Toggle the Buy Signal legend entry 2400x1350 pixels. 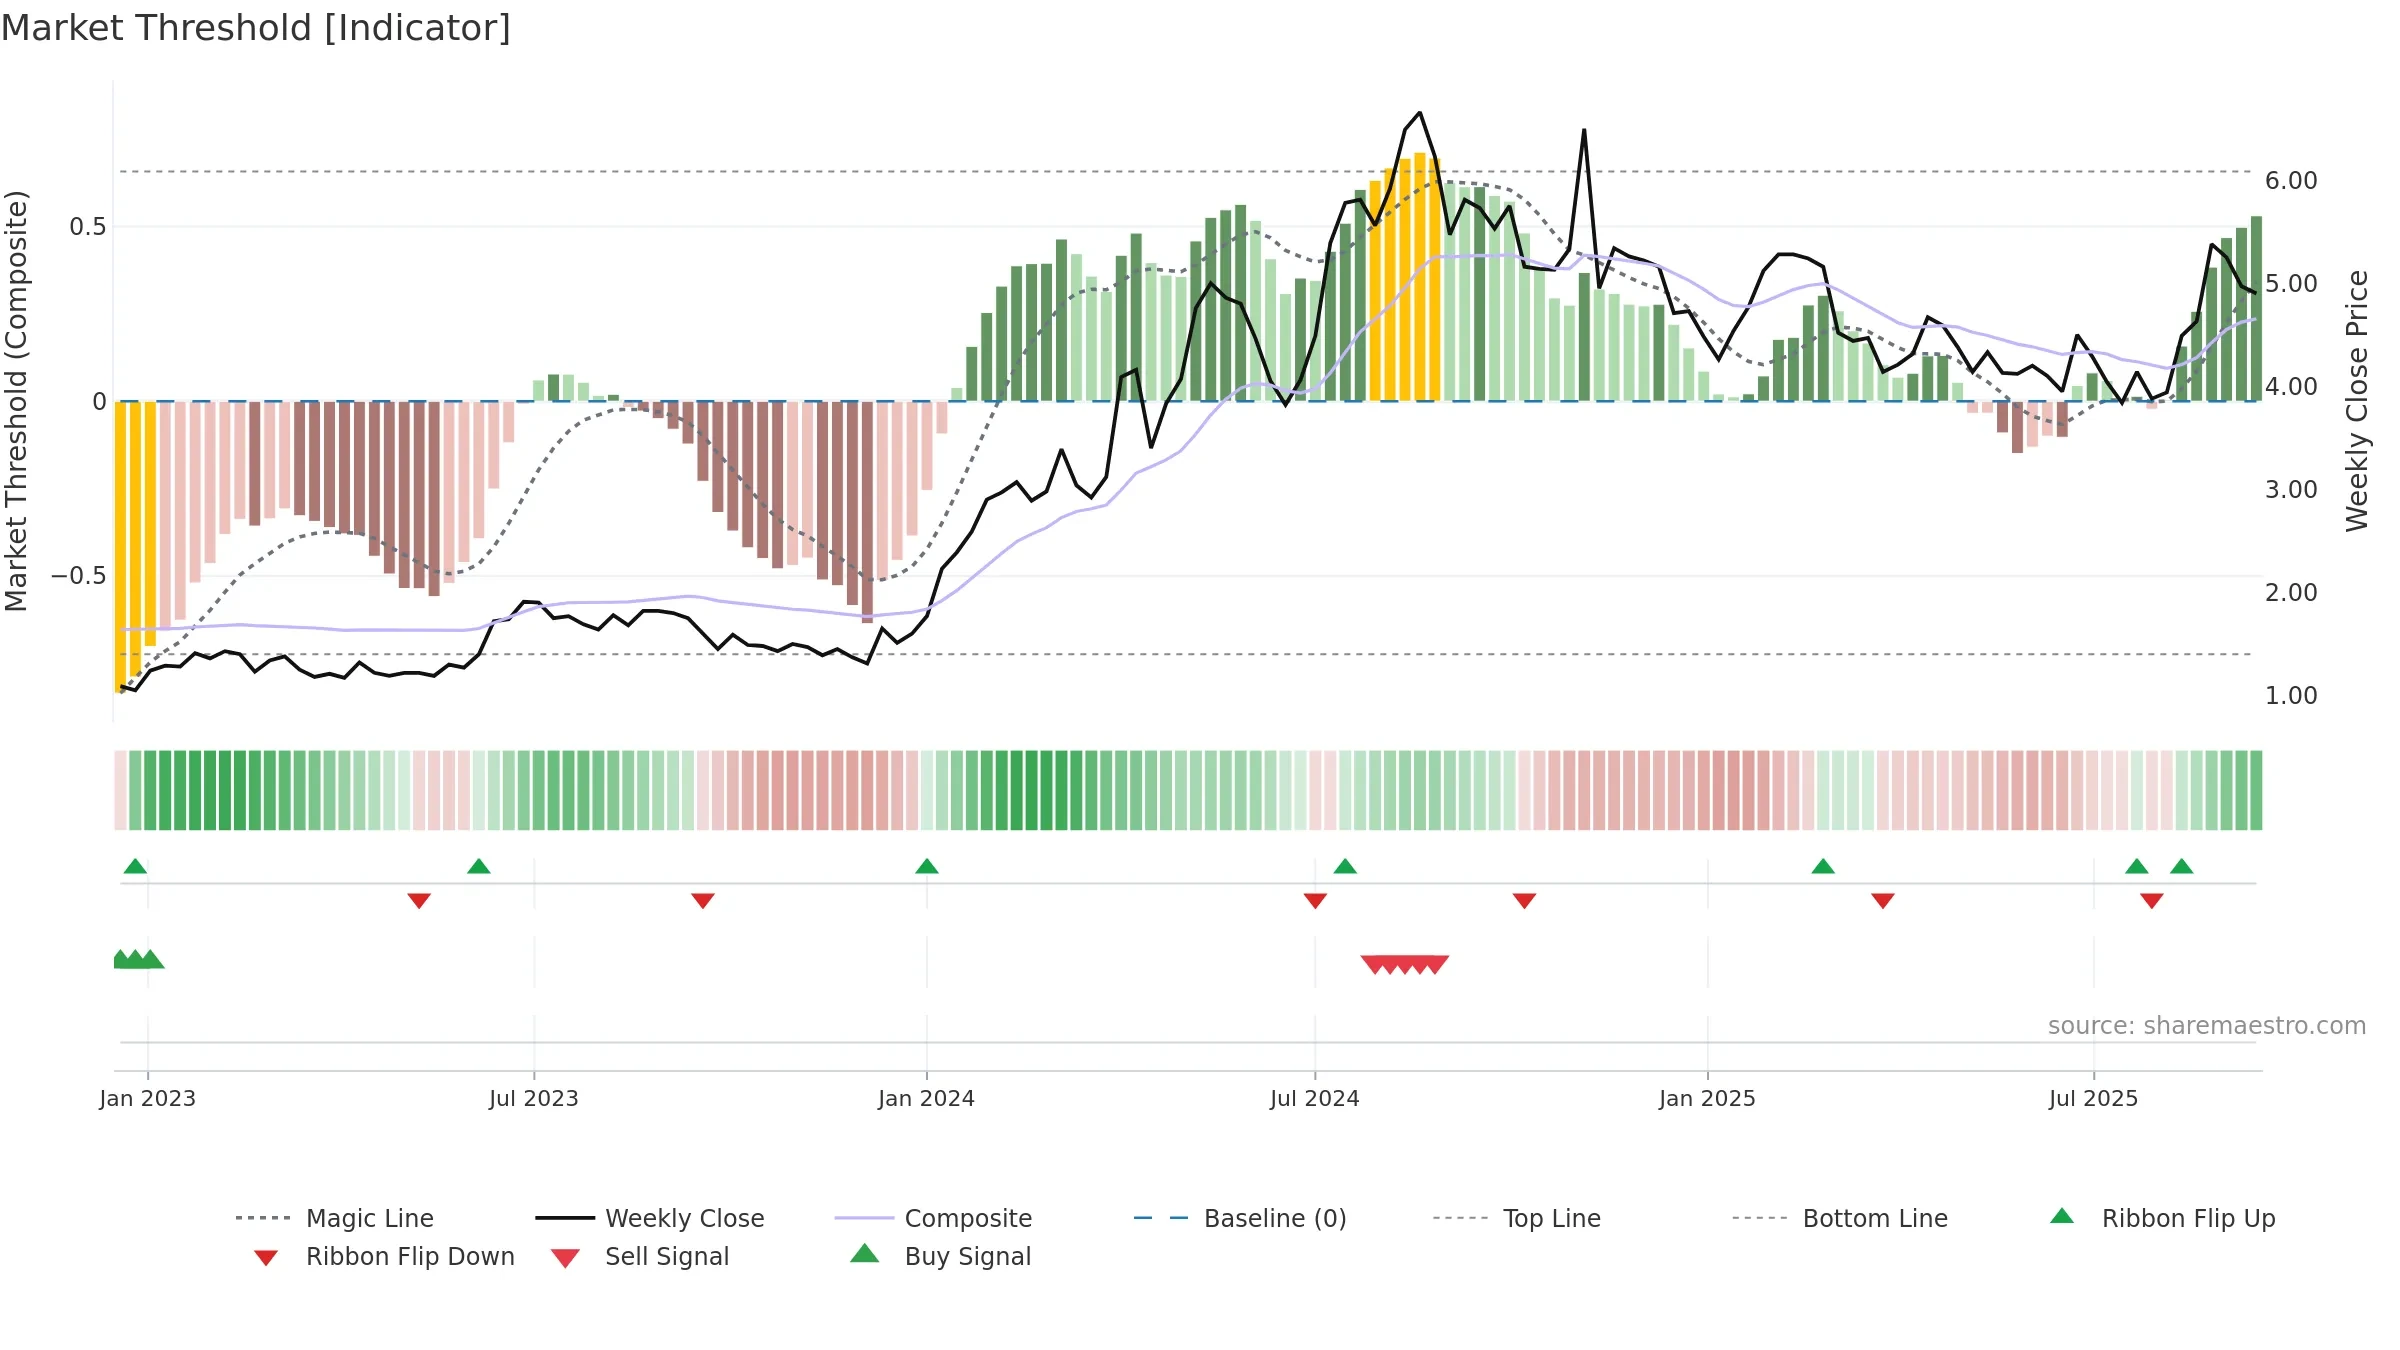[x=940, y=1256]
